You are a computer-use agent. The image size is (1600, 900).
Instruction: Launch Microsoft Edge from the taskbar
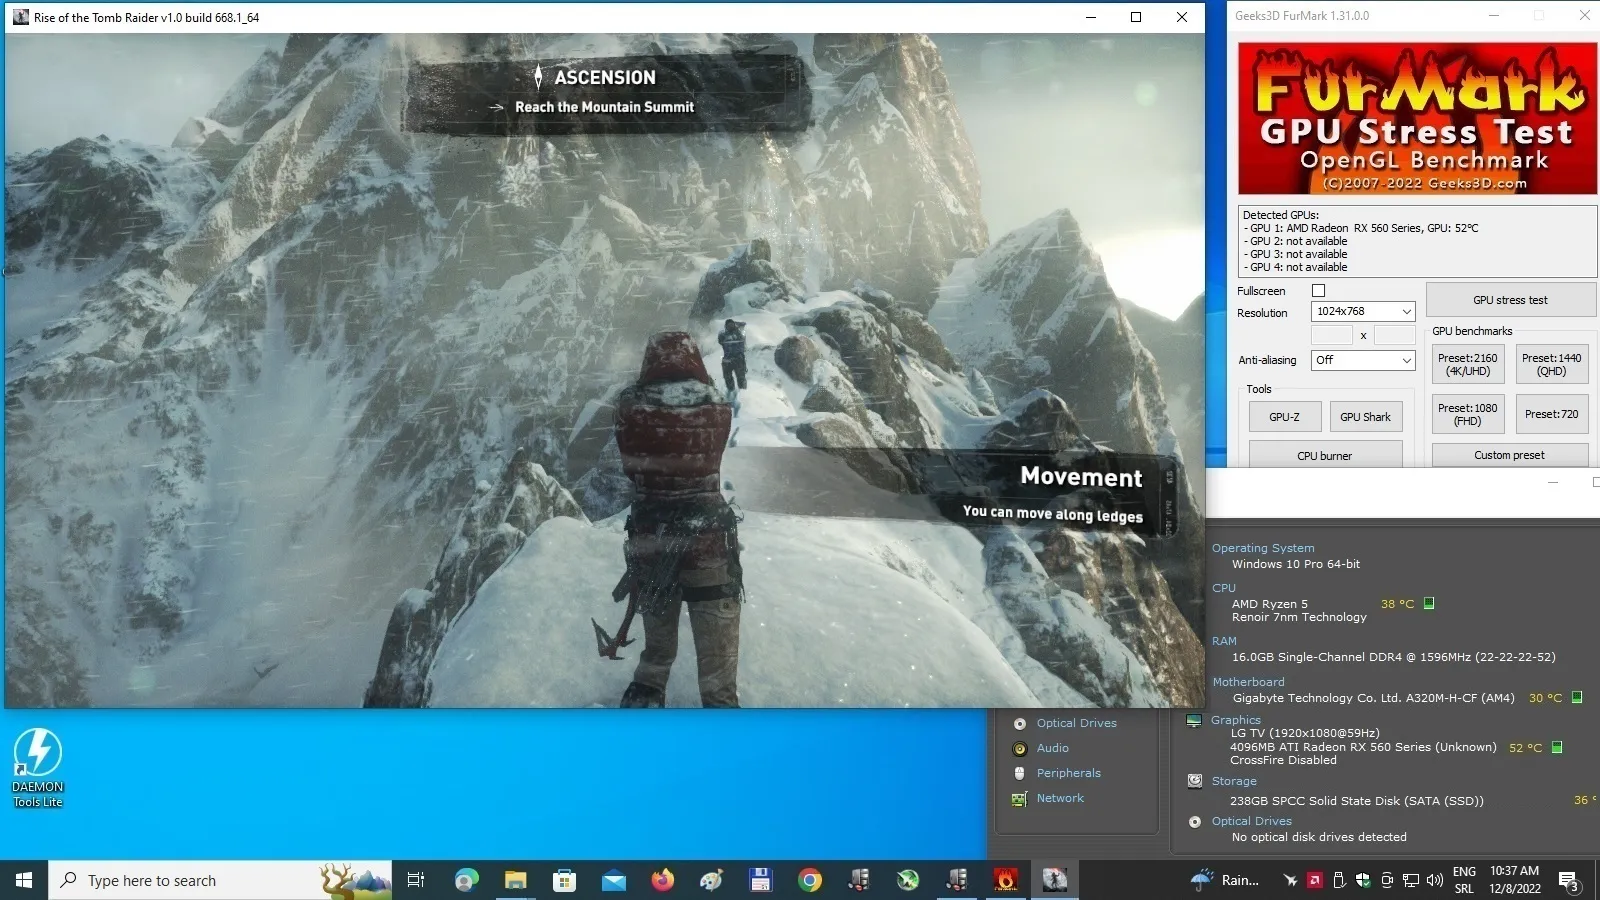pyautogui.click(x=466, y=880)
